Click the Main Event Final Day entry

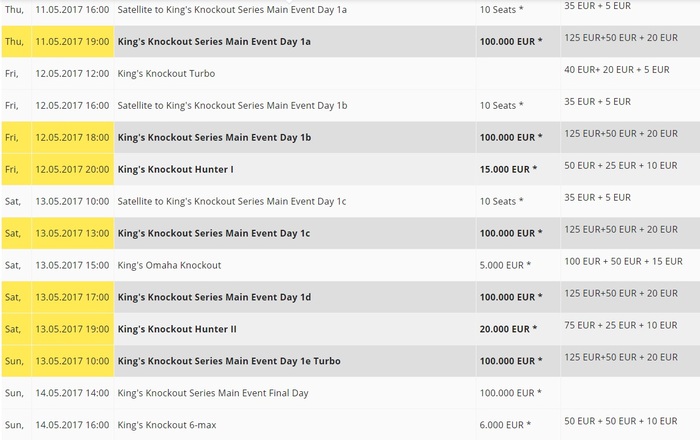pos(227,393)
